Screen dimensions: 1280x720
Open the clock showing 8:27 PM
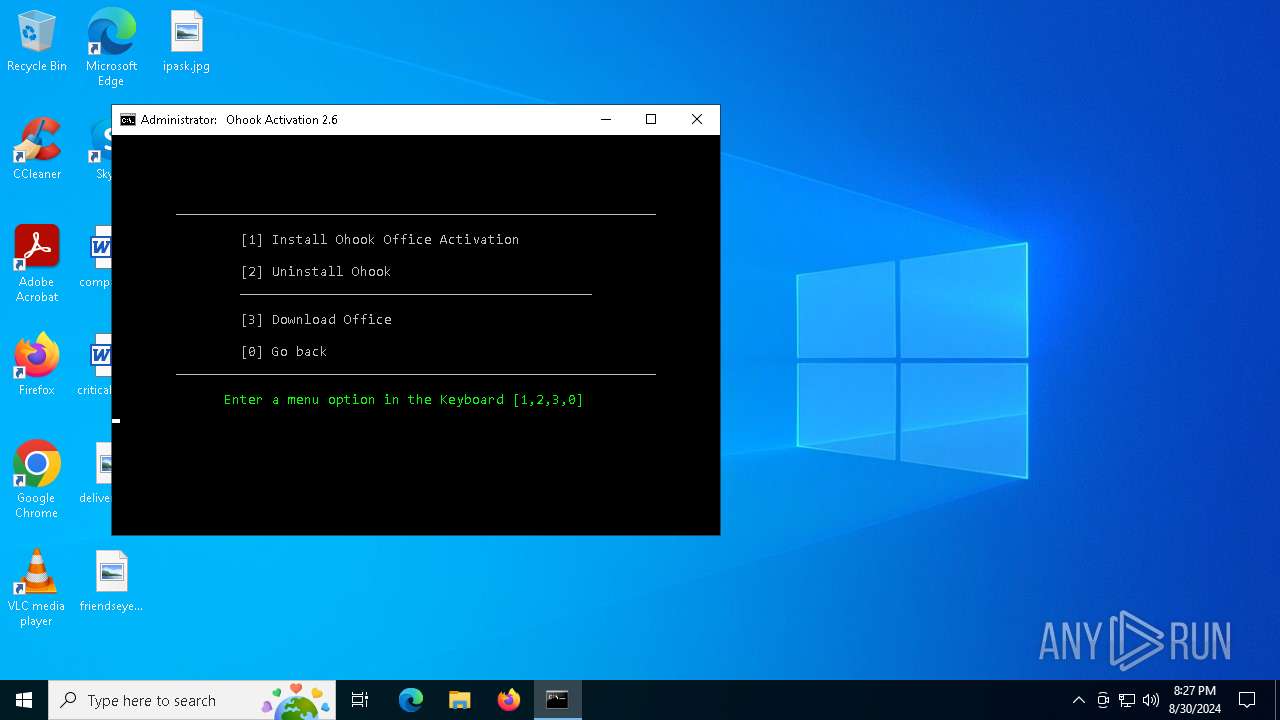[1195, 700]
